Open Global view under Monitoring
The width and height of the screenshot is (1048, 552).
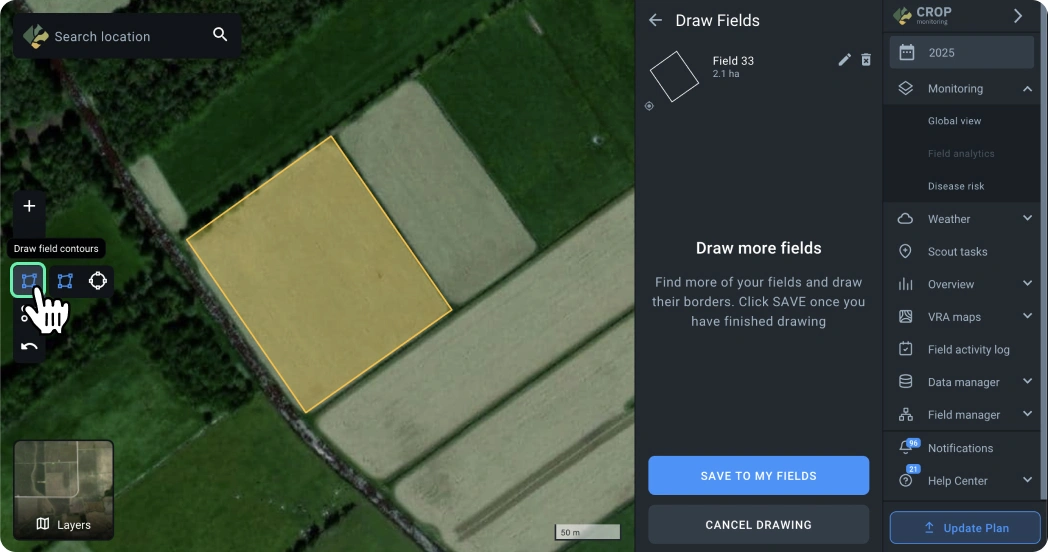click(x=954, y=121)
